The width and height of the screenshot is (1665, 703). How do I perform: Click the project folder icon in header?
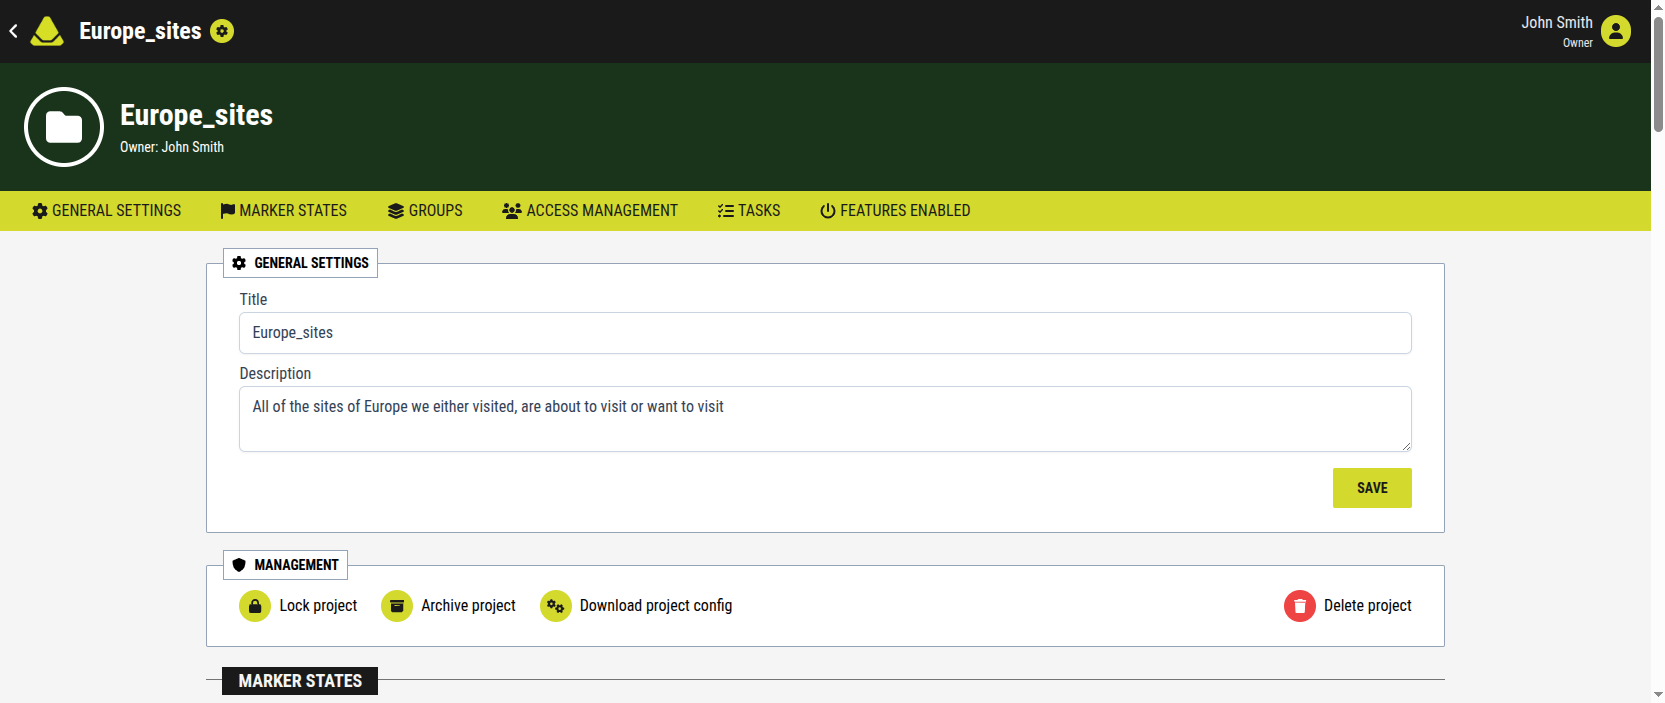[64, 127]
